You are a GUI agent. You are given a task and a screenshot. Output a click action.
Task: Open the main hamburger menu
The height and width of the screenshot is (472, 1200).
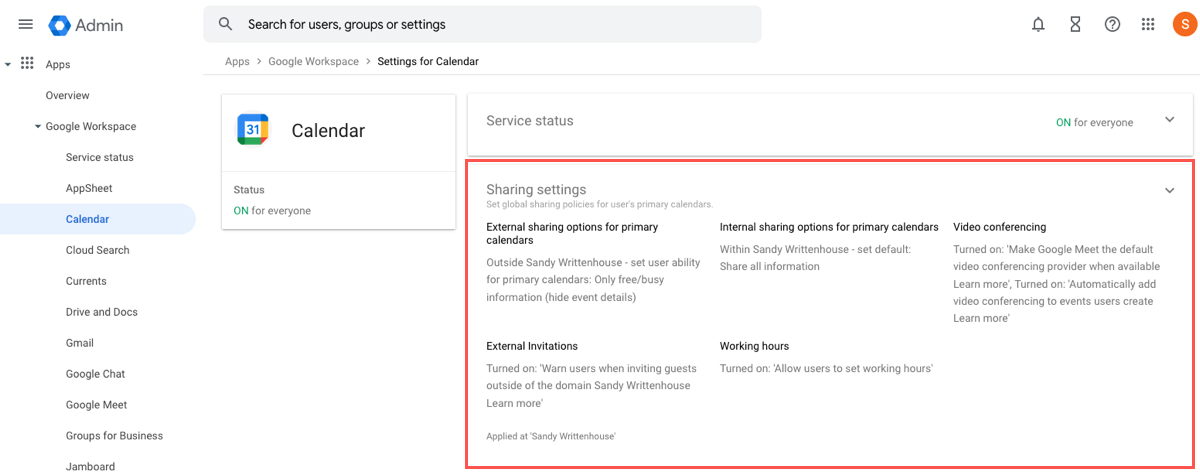[26, 24]
